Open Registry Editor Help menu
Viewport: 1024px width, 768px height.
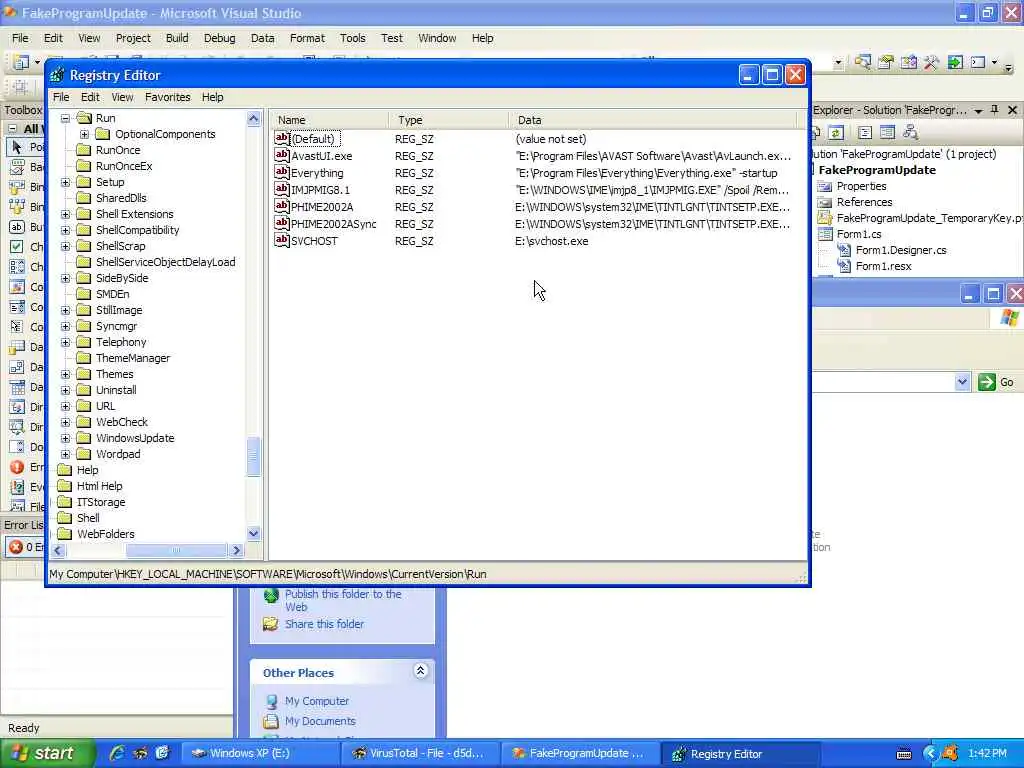(x=212, y=97)
